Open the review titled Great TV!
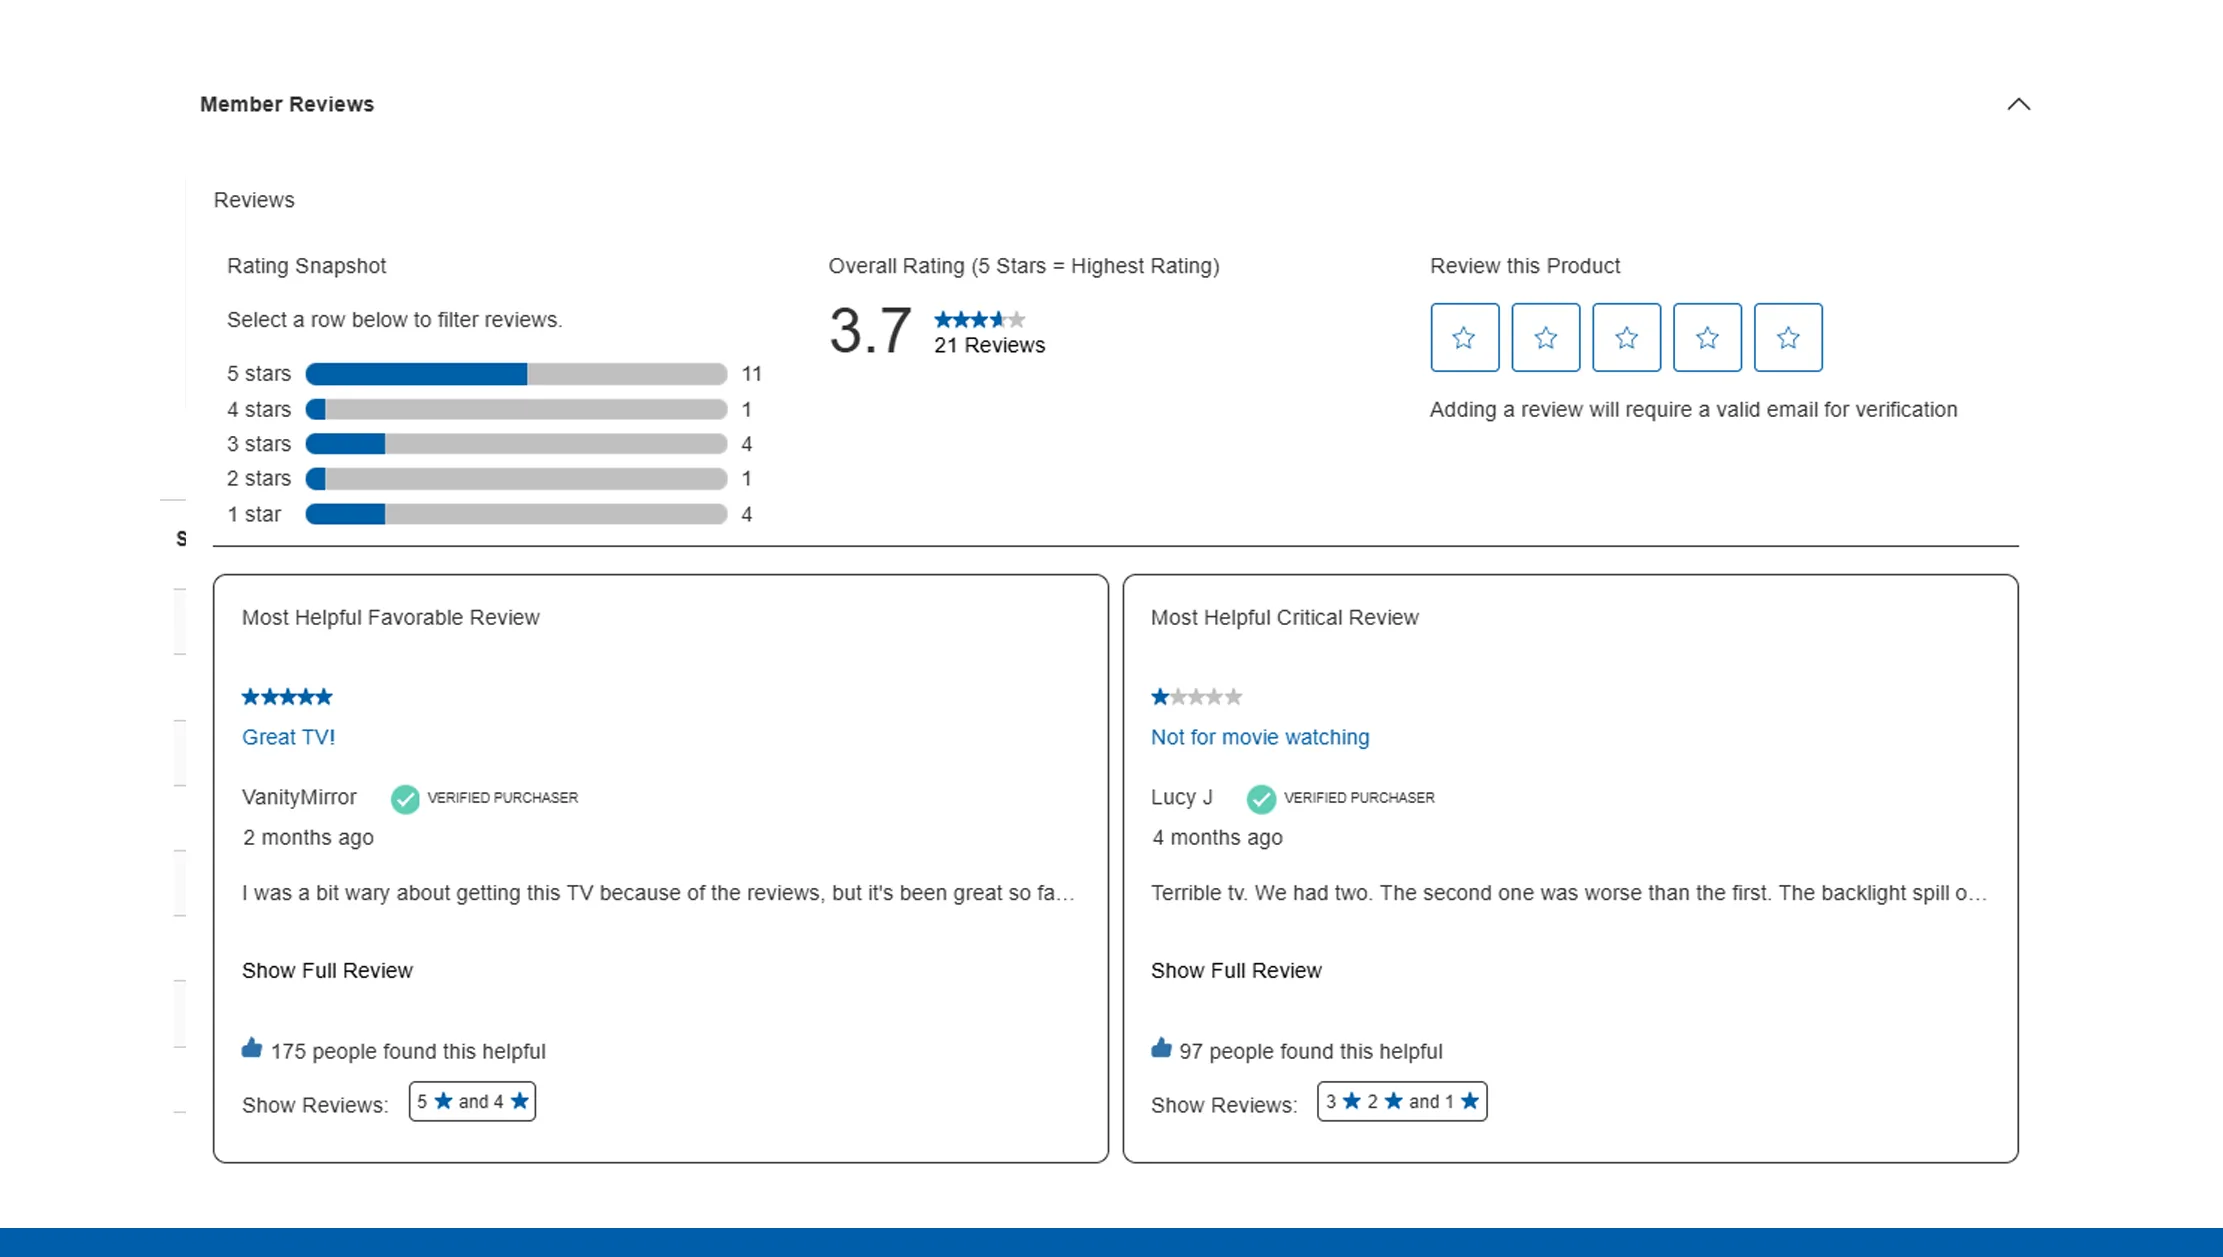The height and width of the screenshot is (1257, 2223). click(289, 736)
